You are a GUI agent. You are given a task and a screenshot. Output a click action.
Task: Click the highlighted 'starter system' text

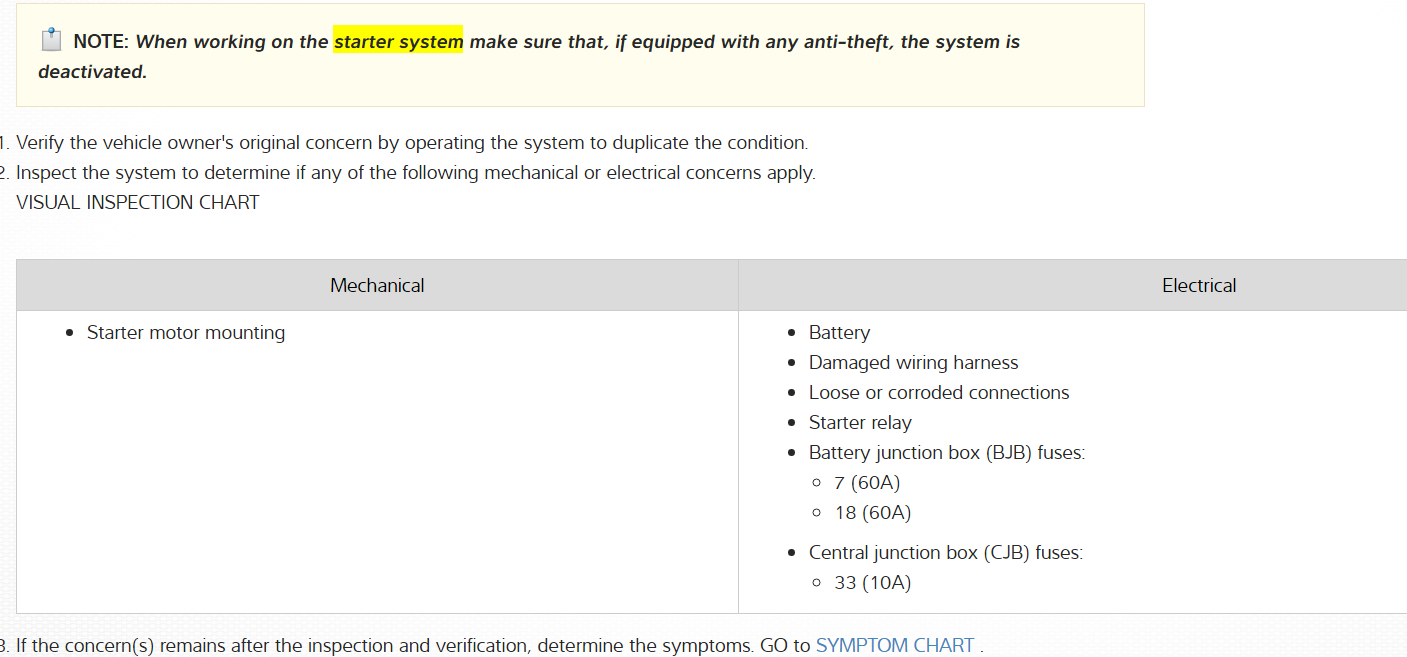[x=398, y=42]
